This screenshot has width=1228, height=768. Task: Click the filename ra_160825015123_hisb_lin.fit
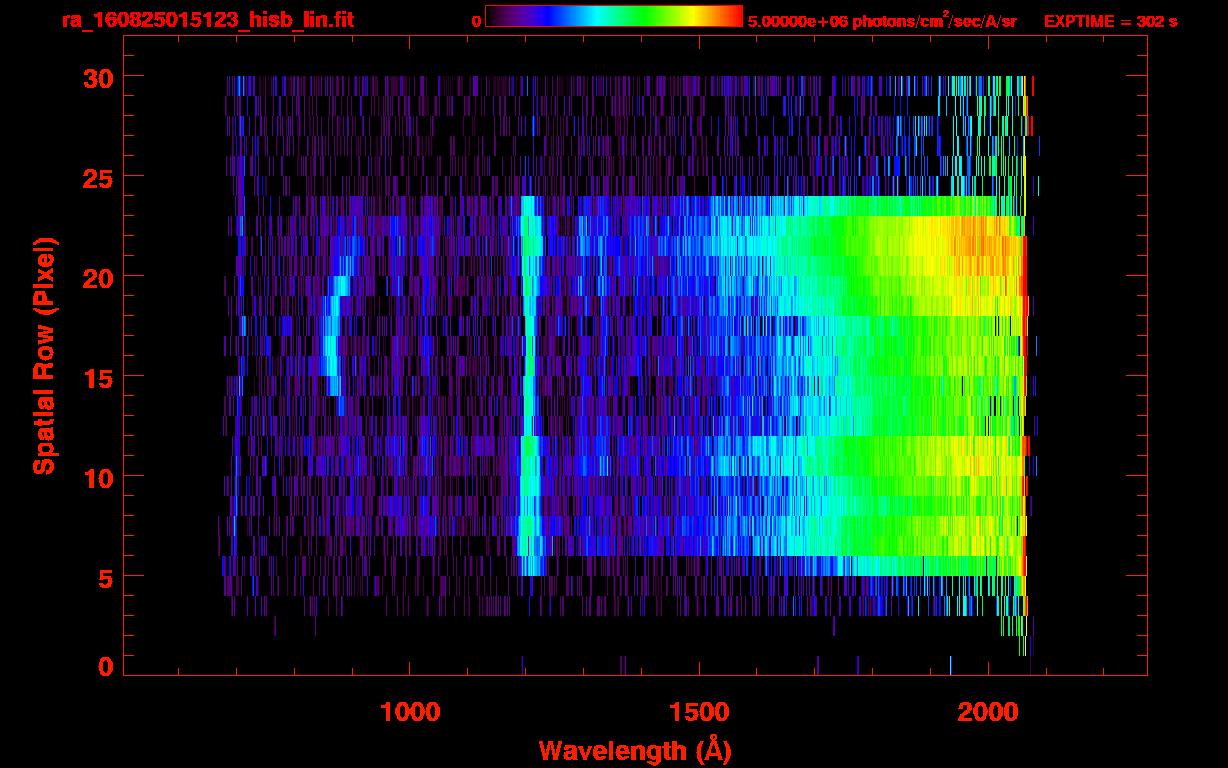pyautogui.click(x=206, y=20)
